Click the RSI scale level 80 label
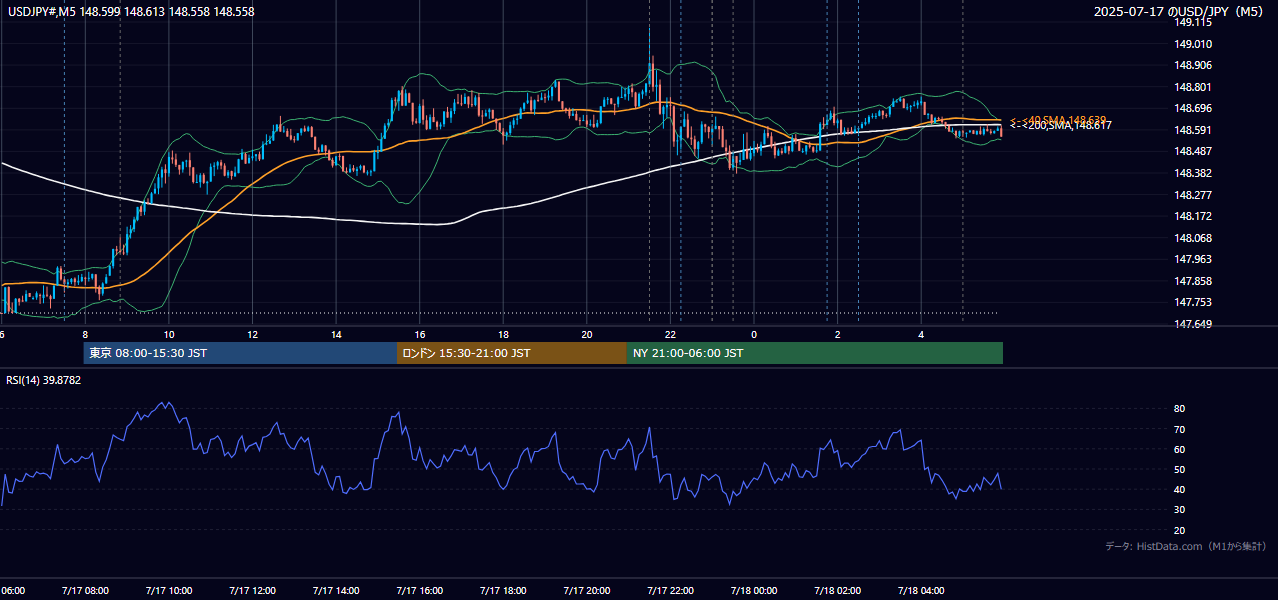Image resolution: width=1278 pixels, height=600 pixels. pyautogui.click(x=1180, y=409)
